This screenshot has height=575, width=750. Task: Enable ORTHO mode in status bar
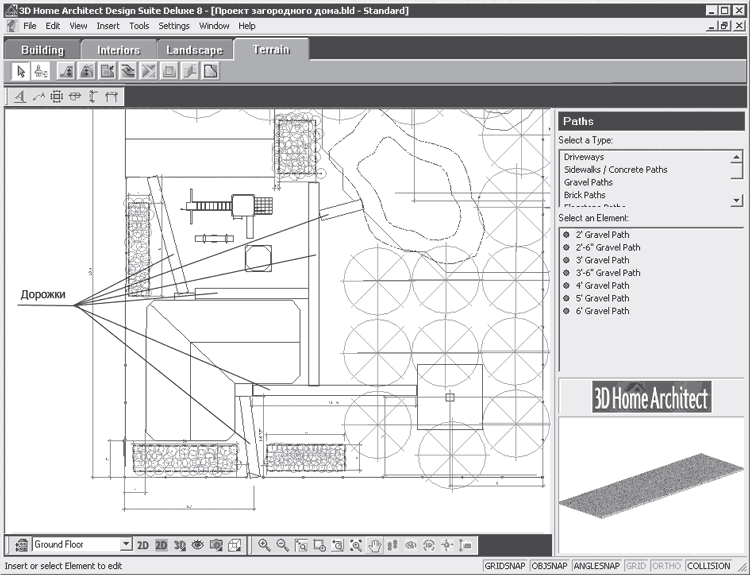coord(666,566)
